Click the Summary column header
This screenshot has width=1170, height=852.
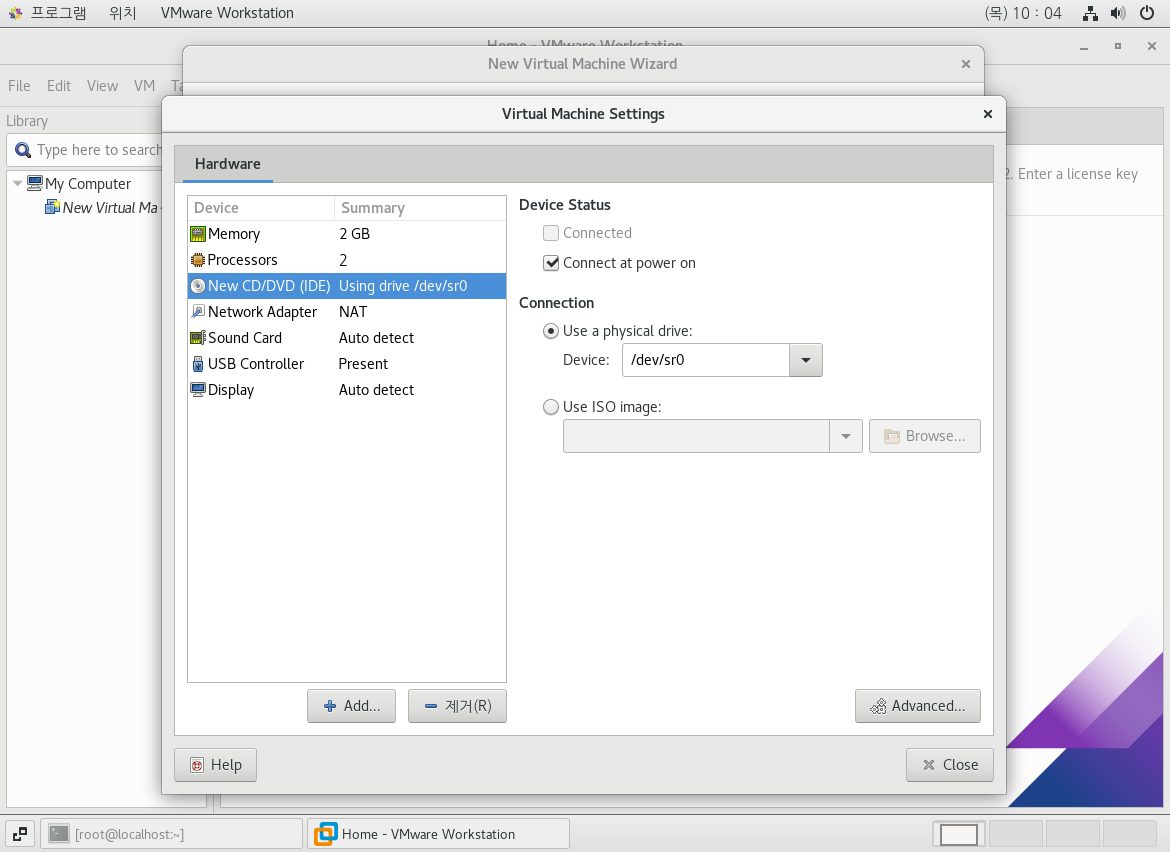coord(420,208)
